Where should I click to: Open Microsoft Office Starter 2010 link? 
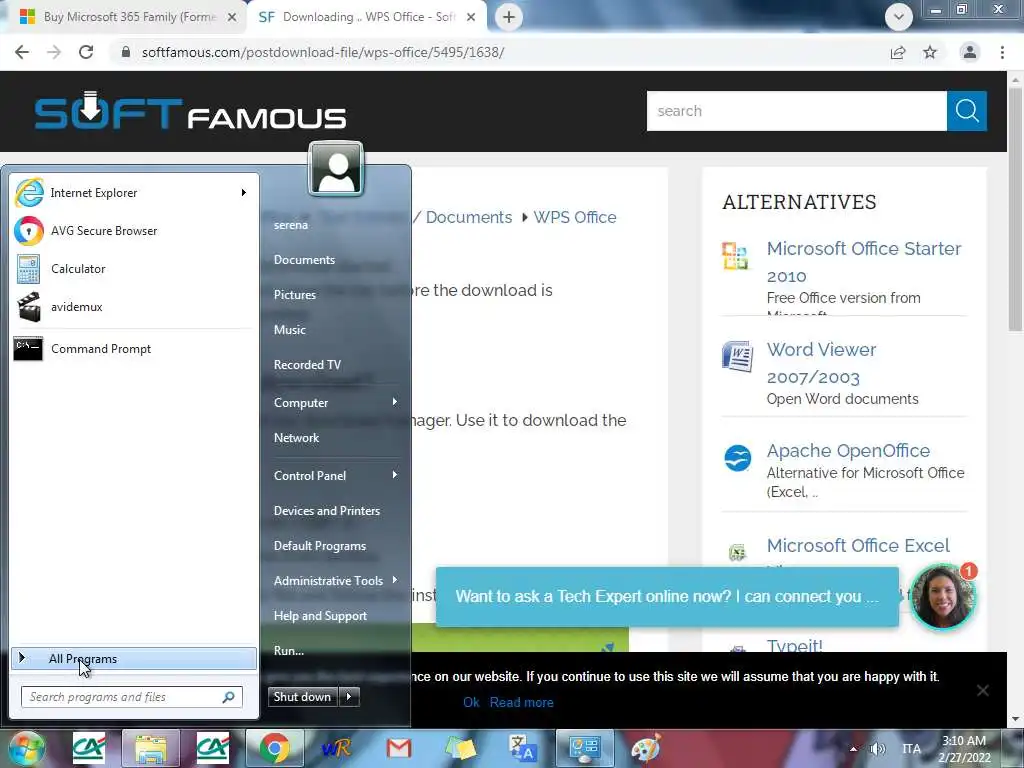863,262
